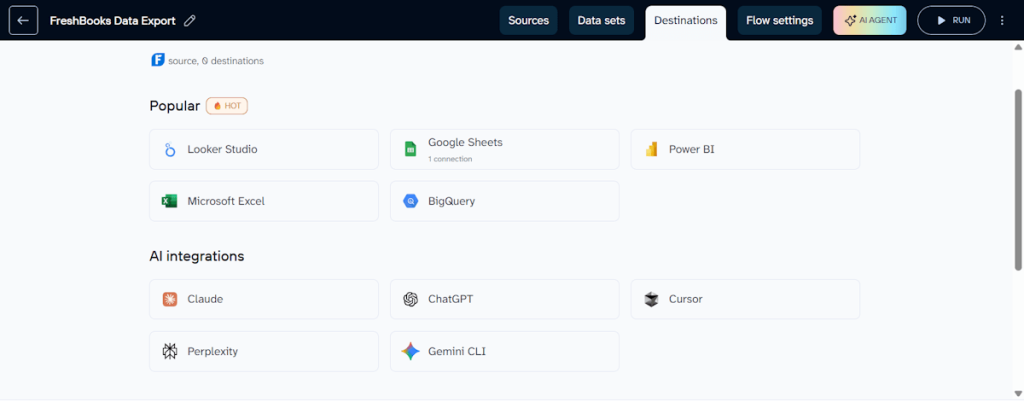1024x402 pixels.
Task: Select Perplexity AI integration card
Action: pos(264,351)
